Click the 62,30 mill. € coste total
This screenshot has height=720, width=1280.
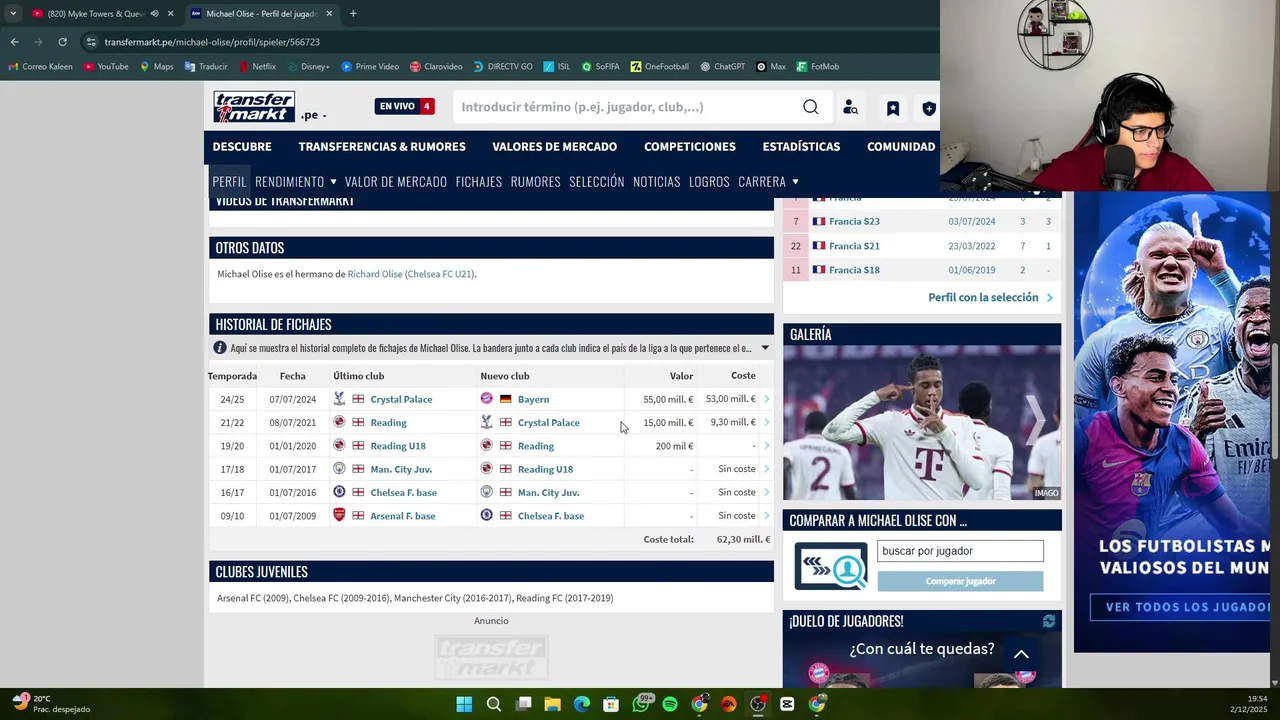pyautogui.click(x=743, y=539)
